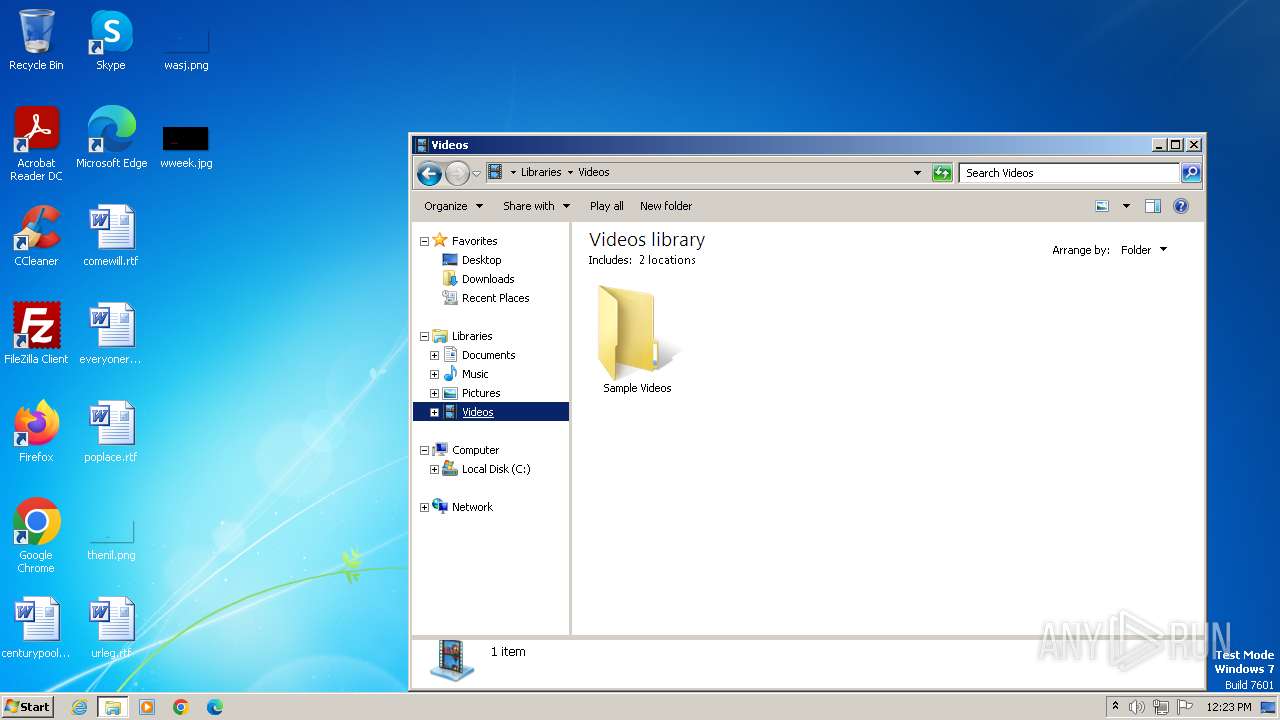Click the Action Center flag icon
This screenshot has height=720, width=1280.
(1185, 707)
